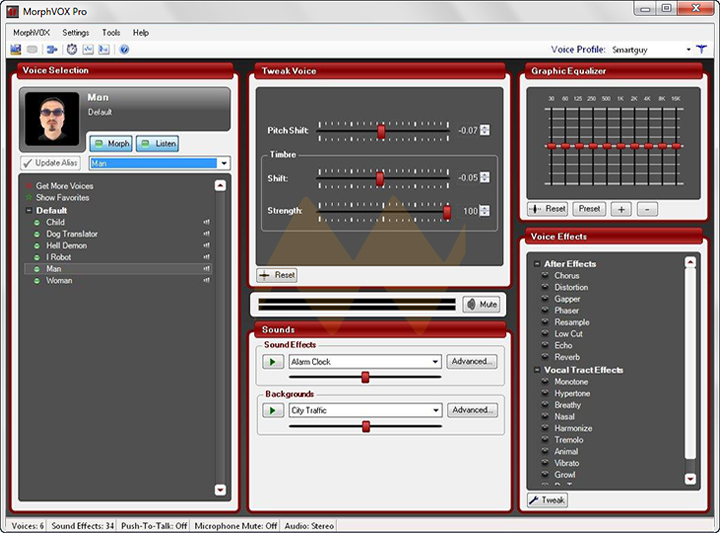
Task: Click the Pitch Shift slider handle
Action: click(381, 131)
